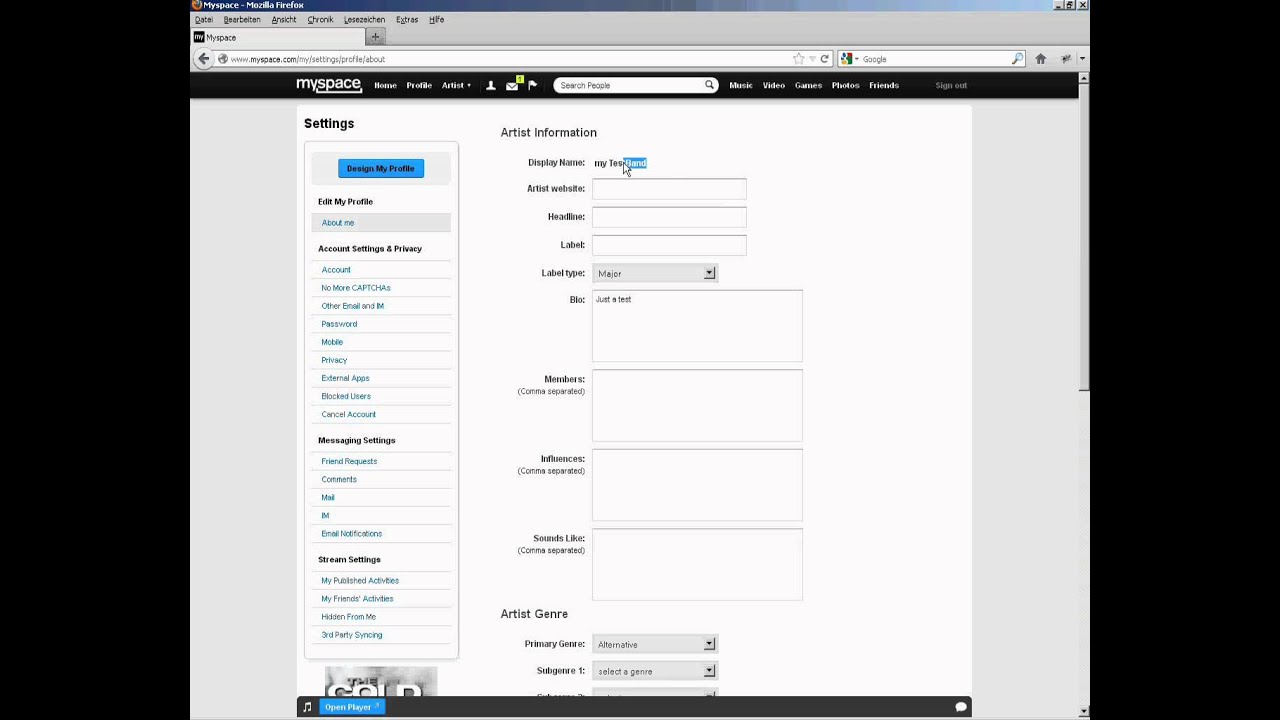Click the site identity globe icon
This screenshot has height=720, width=1280.
[222, 59]
